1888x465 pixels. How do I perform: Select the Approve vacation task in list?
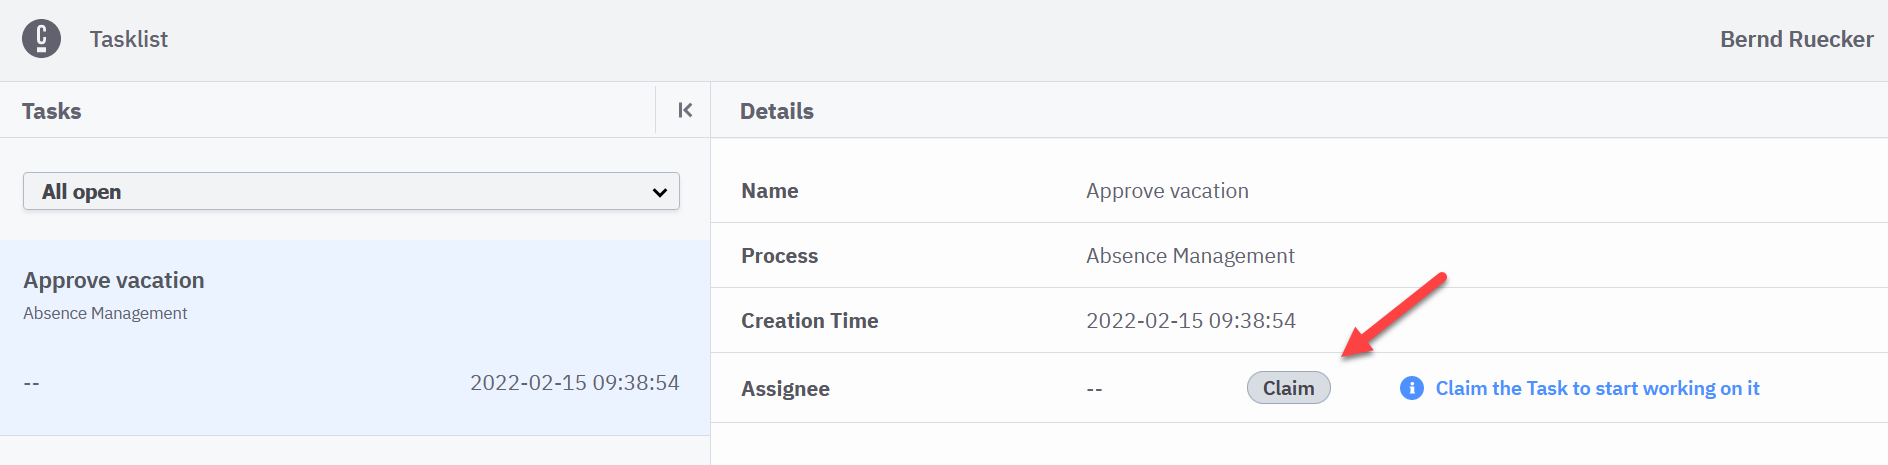(113, 280)
